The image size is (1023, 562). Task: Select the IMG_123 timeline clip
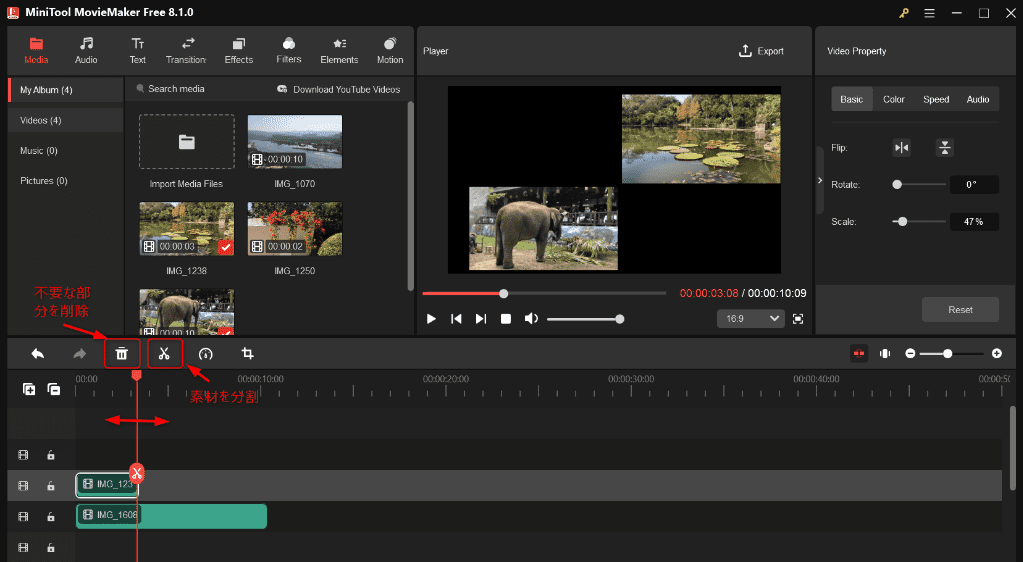click(107, 485)
